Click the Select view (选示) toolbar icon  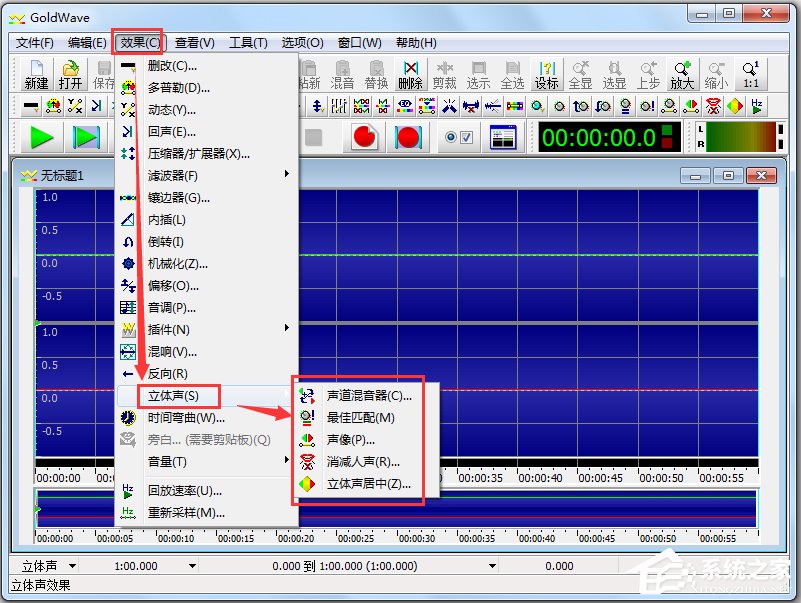coord(479,74)
